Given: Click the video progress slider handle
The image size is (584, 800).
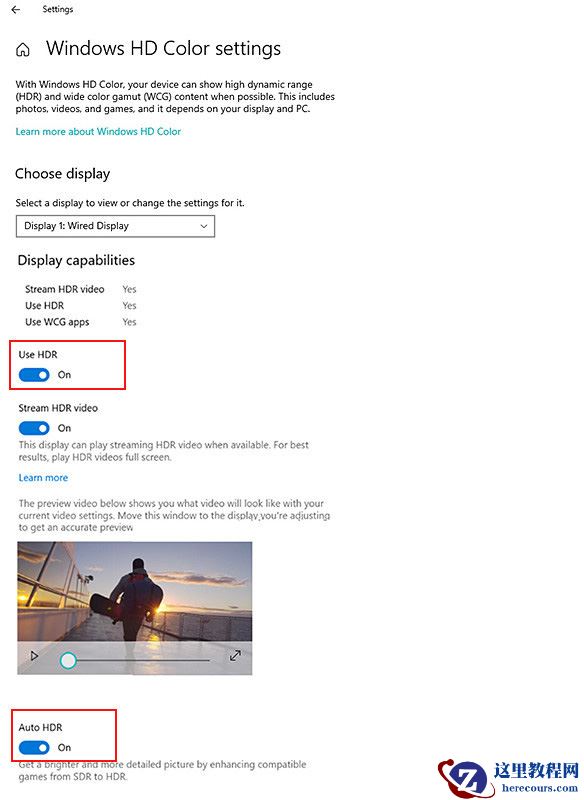Looking at the screenshot, I should [68, 657].
